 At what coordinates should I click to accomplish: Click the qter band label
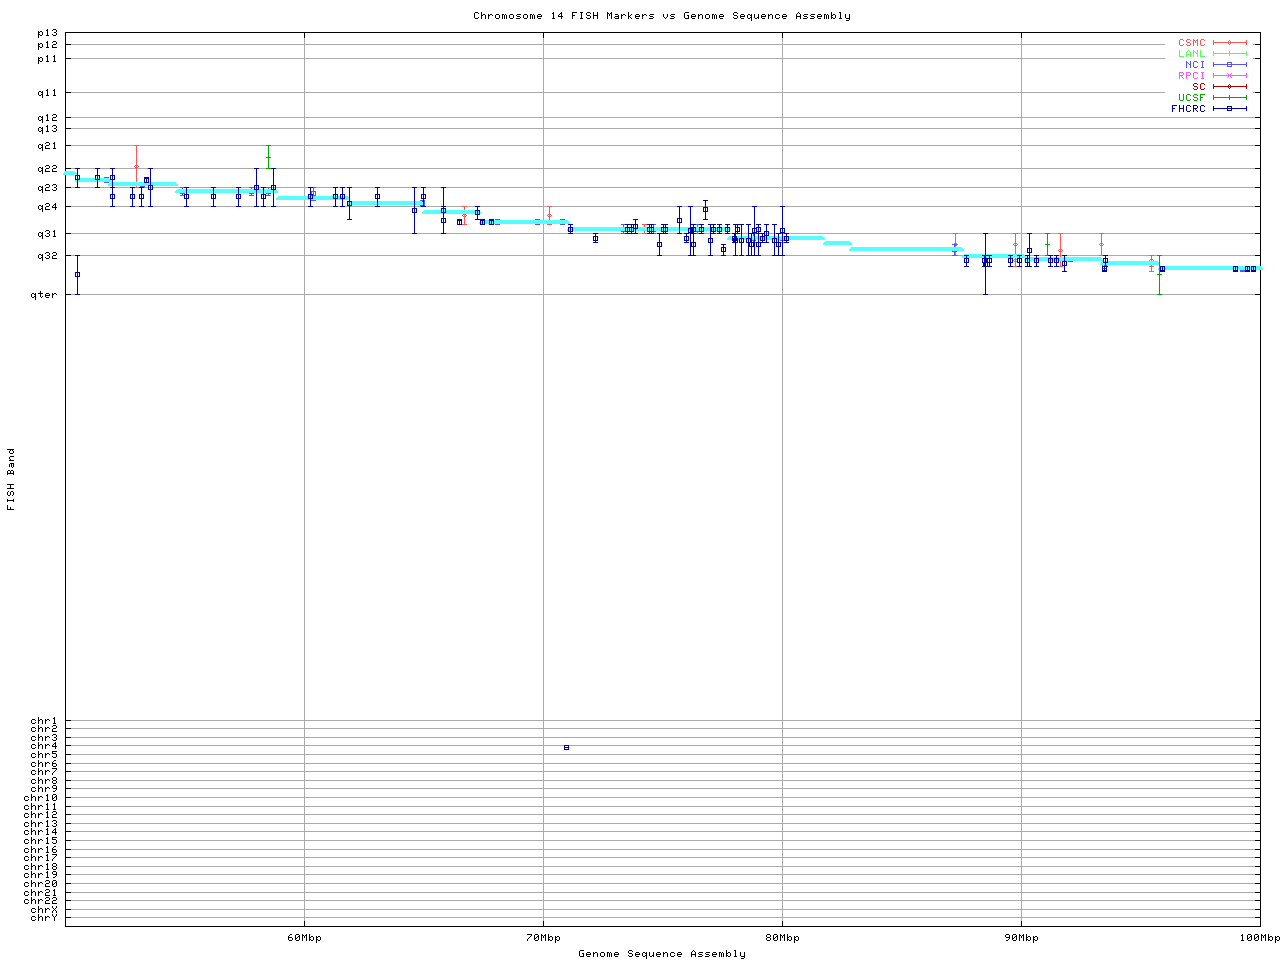44,295
